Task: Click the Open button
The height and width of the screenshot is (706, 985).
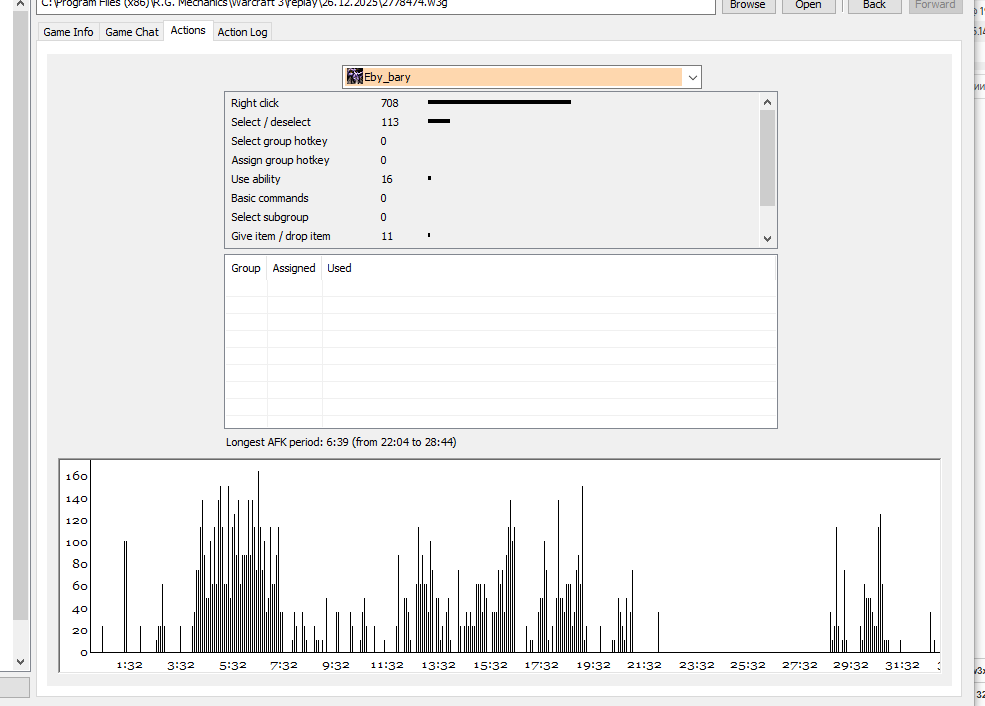Action: point(808,5)
